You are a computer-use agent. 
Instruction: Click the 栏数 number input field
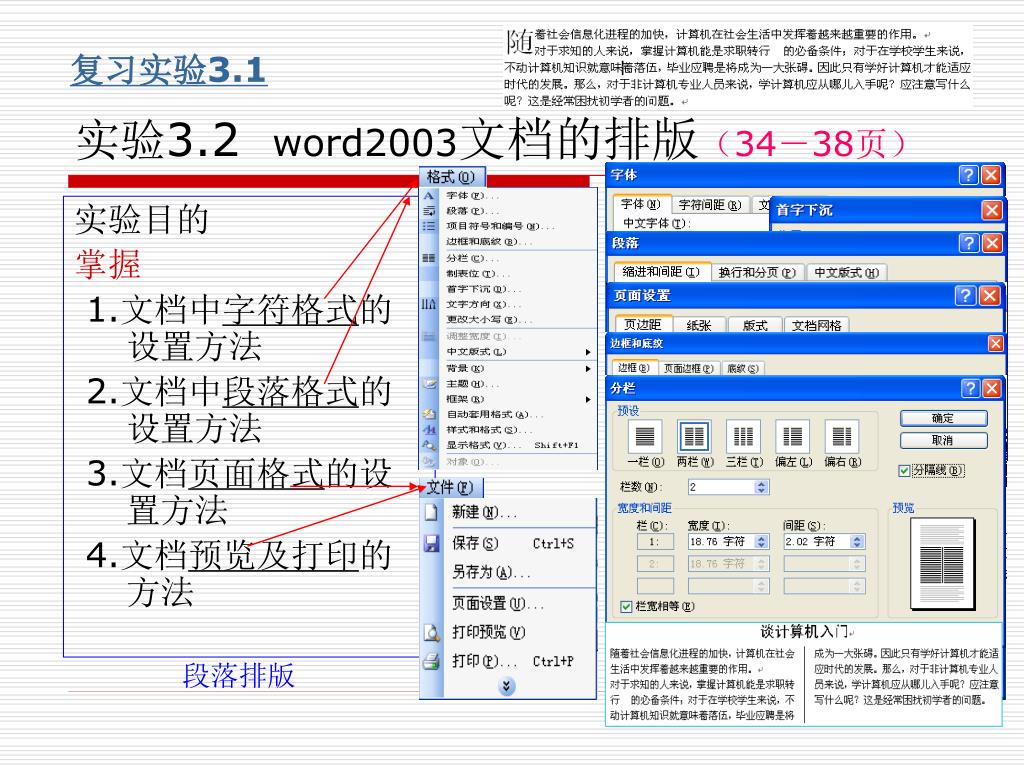pyautogui.click(x=721, y=487)
